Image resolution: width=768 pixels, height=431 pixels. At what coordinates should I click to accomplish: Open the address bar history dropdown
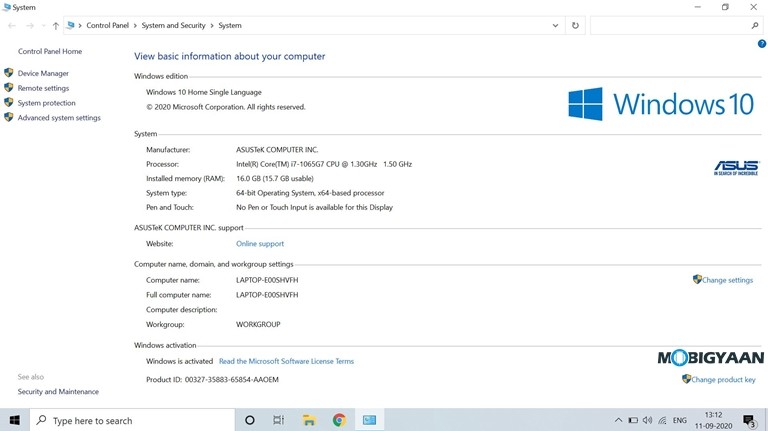pyautogui.click(x=555, y=25)
